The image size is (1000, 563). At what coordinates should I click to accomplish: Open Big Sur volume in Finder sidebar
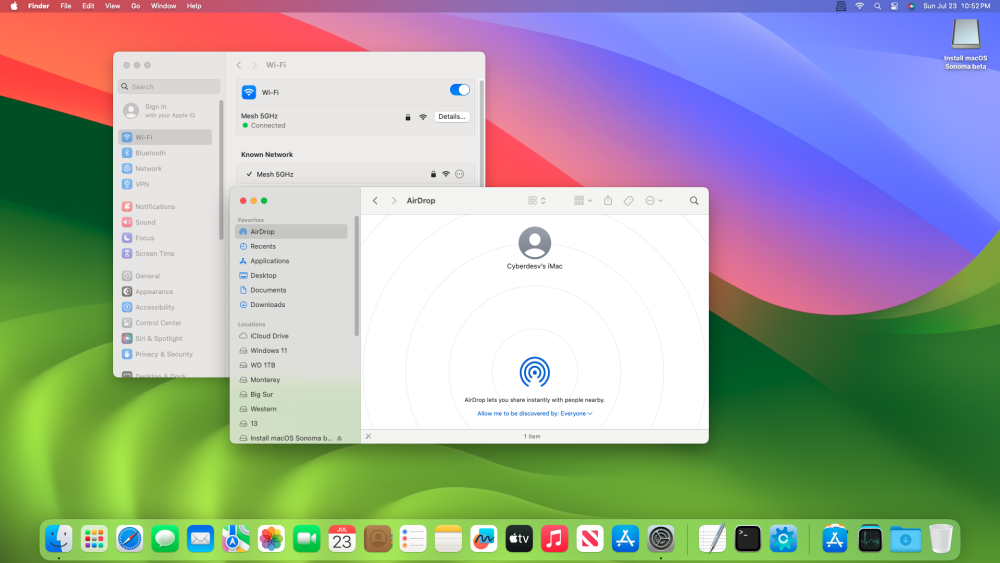[291, 395]
